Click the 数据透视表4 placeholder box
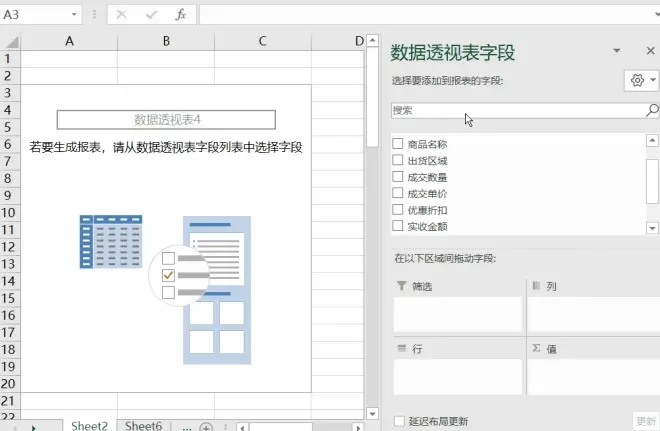This screenshot has height=431, width=660. pyautogui.click(x=166, y=120)
